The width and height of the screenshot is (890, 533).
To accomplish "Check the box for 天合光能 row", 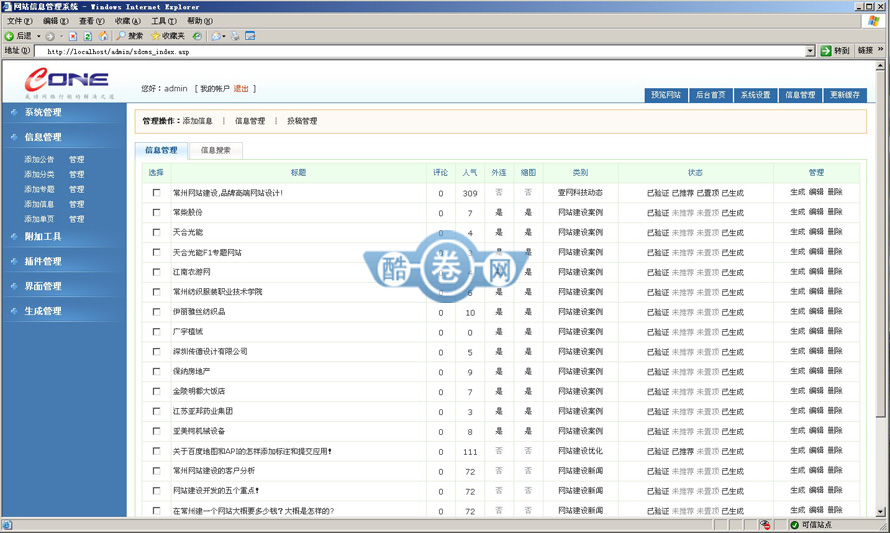I will (x=156, y=232).
